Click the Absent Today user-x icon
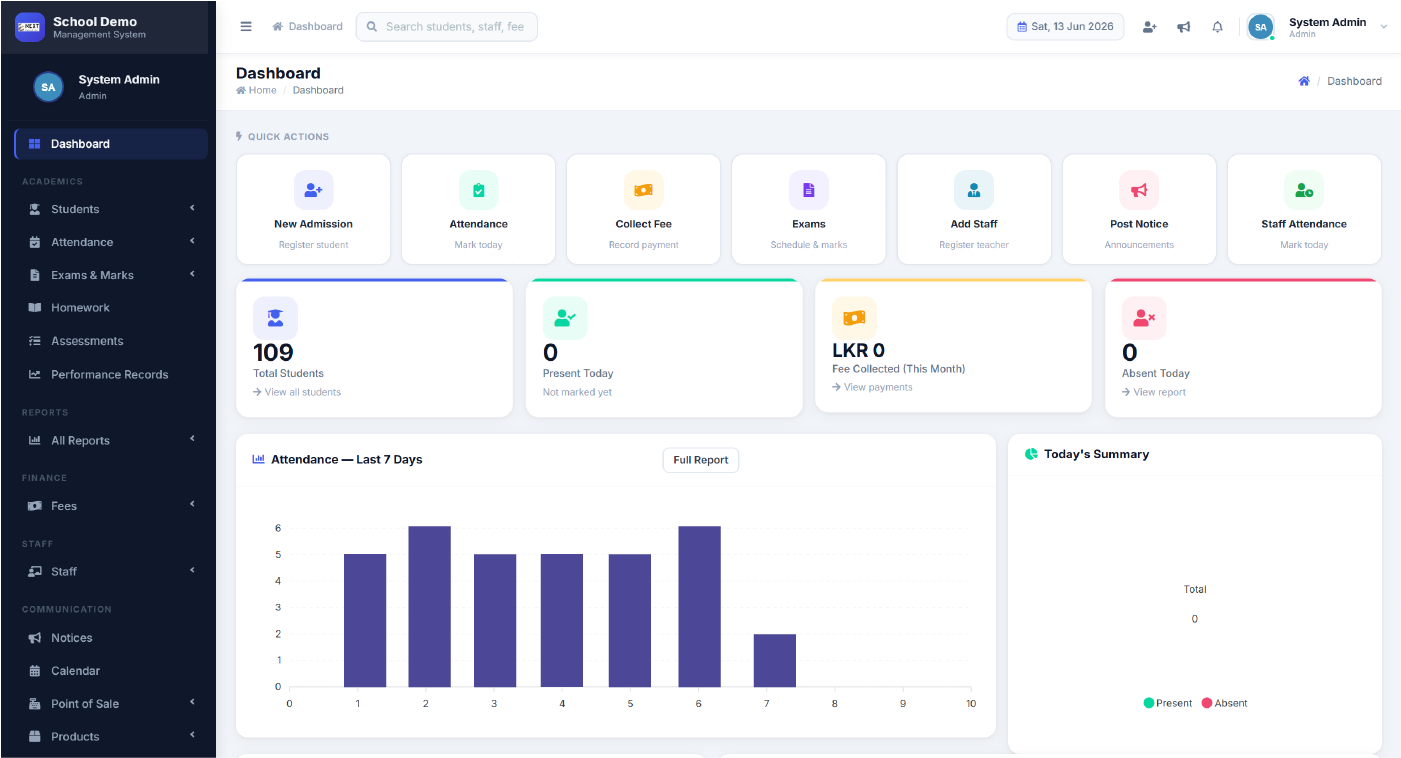Image resolution: width=1401 pixels, height=758 pixels. (x=1144, y=318)
